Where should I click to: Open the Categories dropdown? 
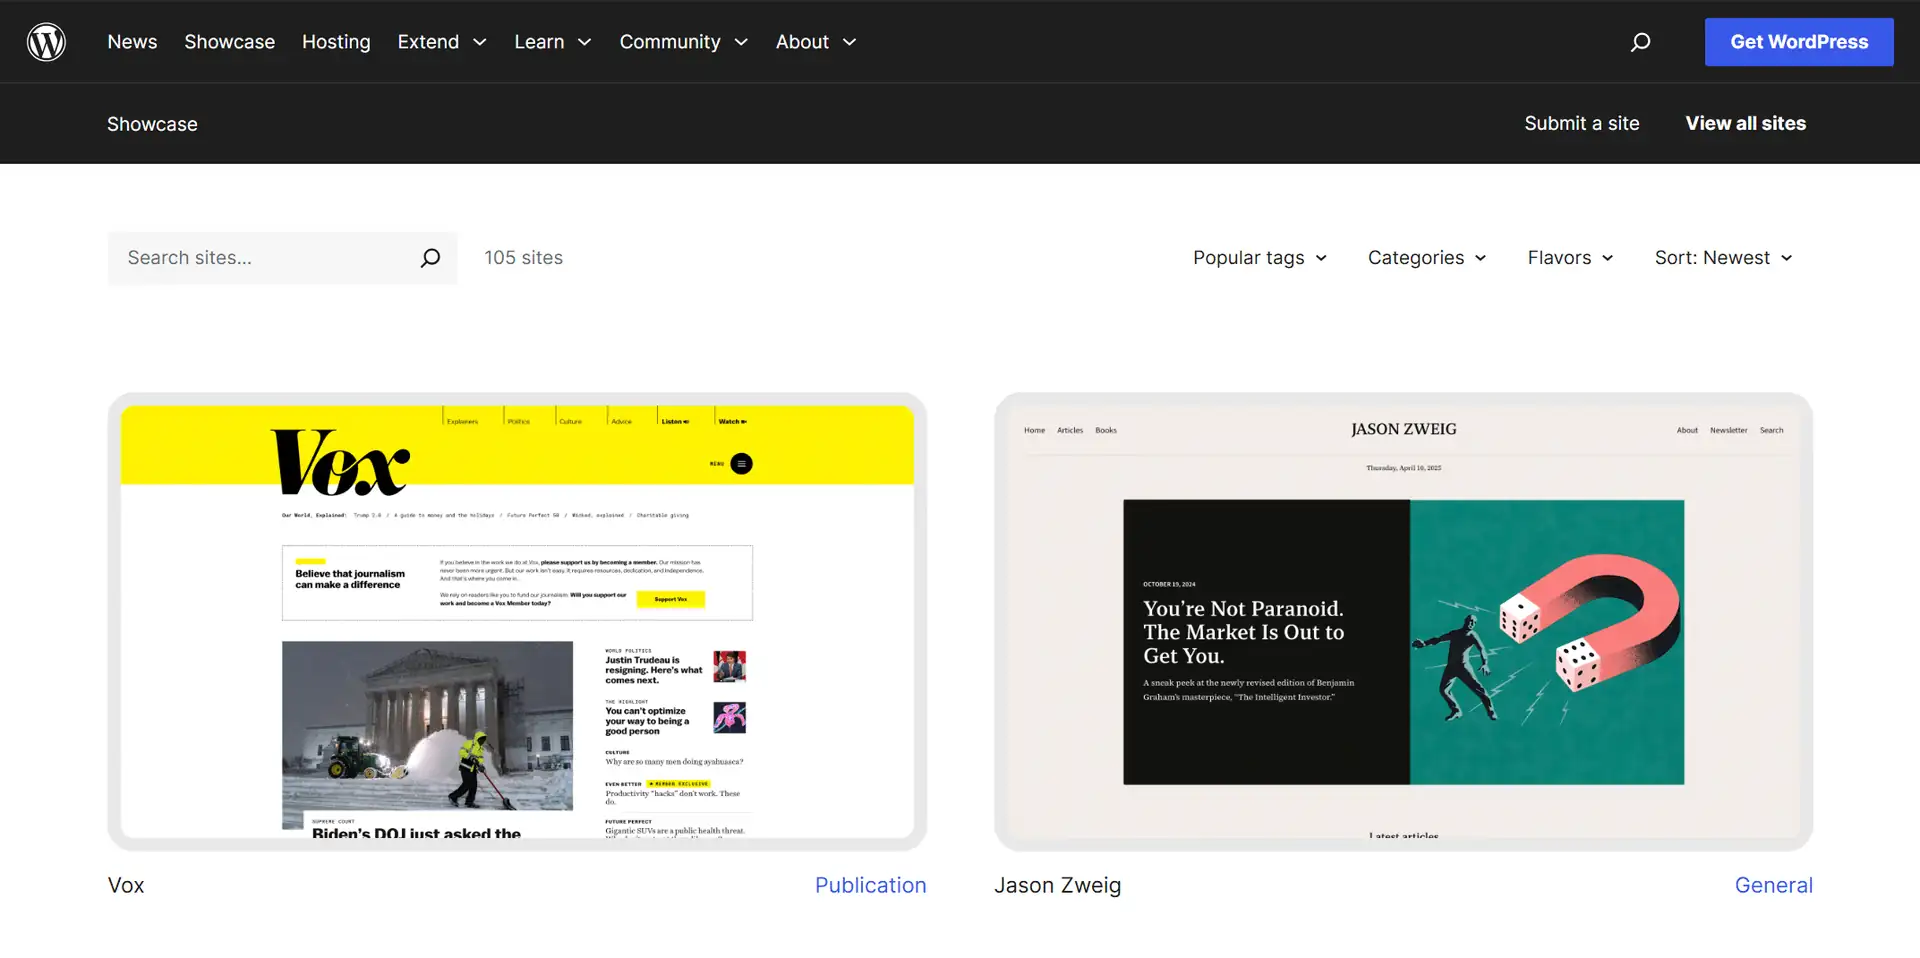(x=1427, y=258)
